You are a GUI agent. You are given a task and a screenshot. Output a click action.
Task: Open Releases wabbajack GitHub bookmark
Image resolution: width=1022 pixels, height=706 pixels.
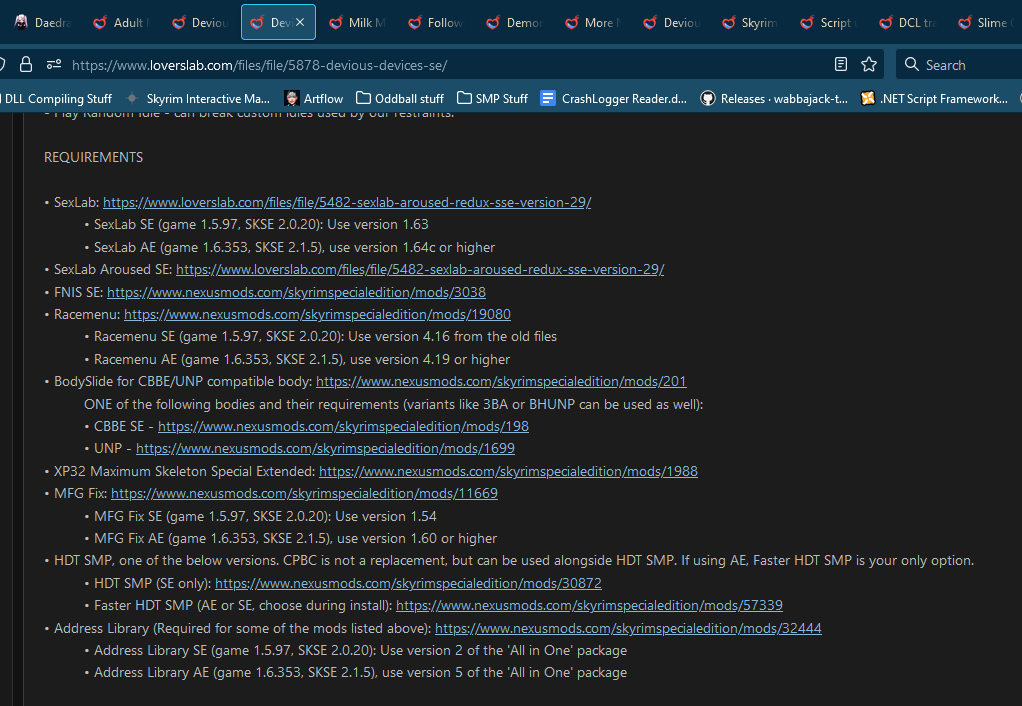tap(774, 98)
